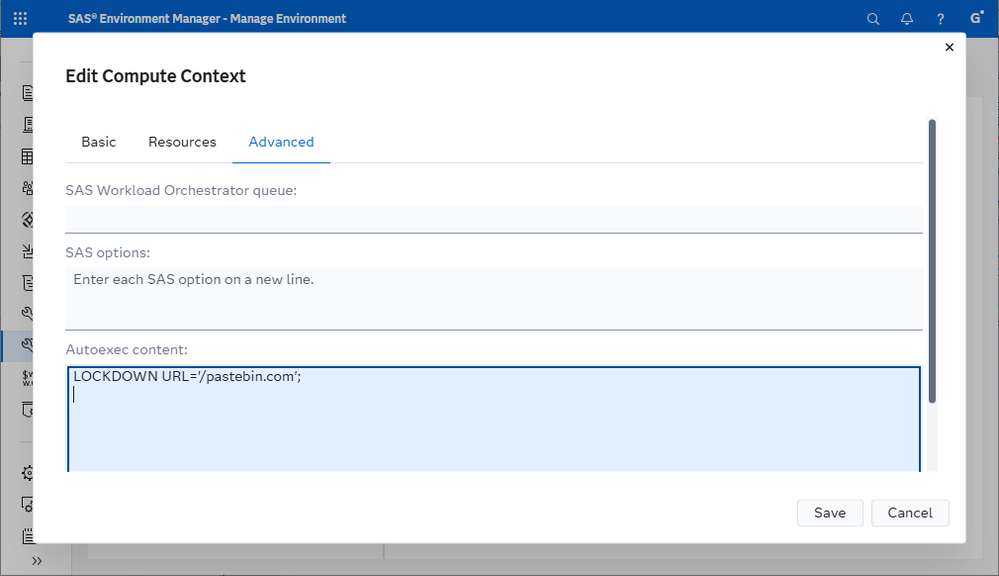999x576 pixels.
Task: Open the help question mark menu
Action: (x=940, y=19)
